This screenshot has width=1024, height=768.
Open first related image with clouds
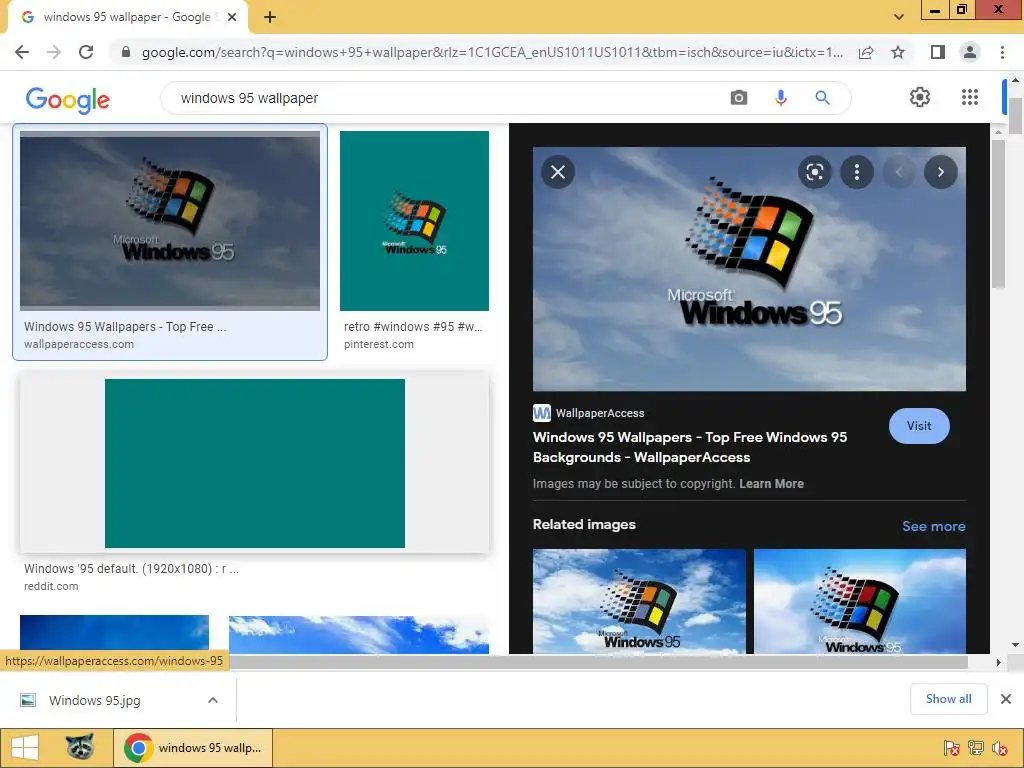639,601
